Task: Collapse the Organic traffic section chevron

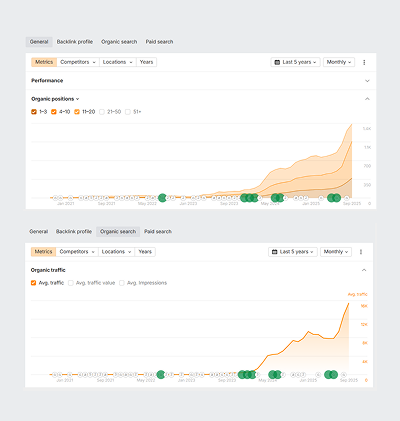Action: pos(364,270)
